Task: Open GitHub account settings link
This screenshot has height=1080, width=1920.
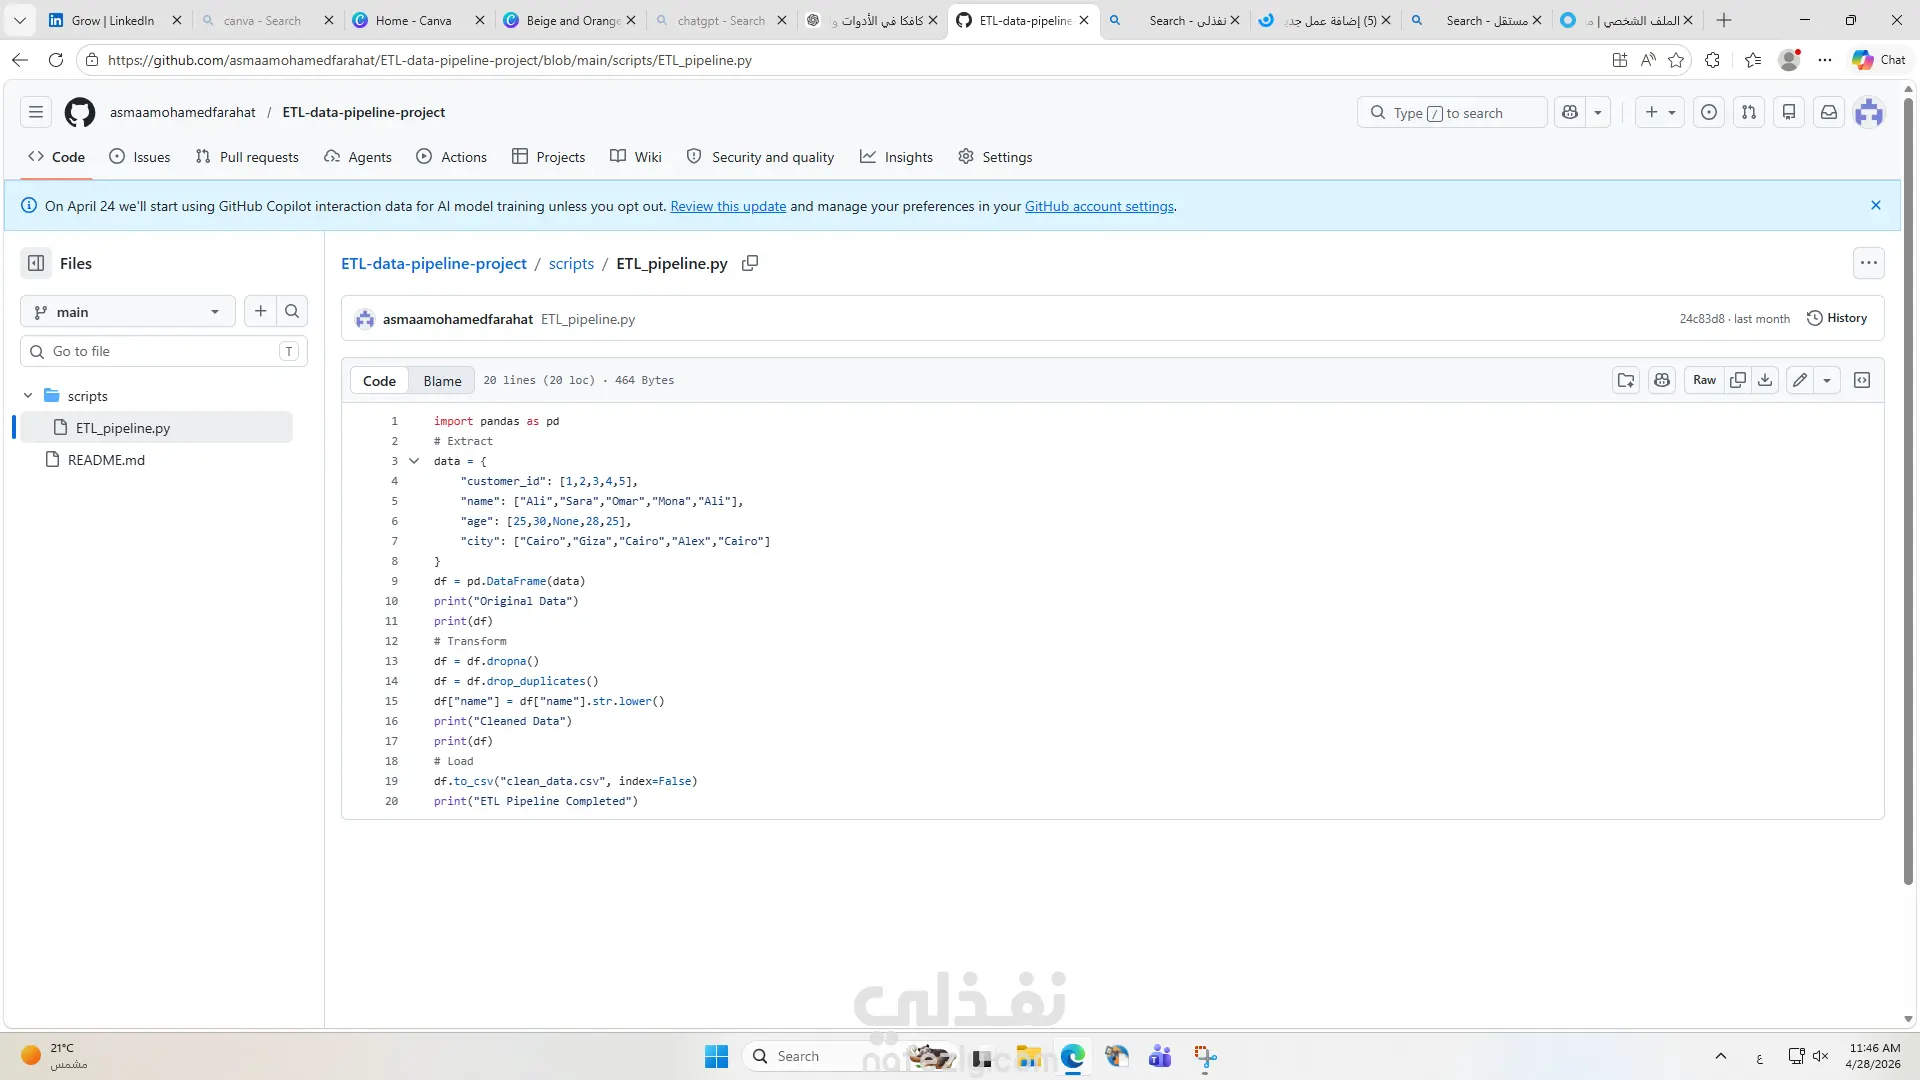Action: pos(1099,206)
